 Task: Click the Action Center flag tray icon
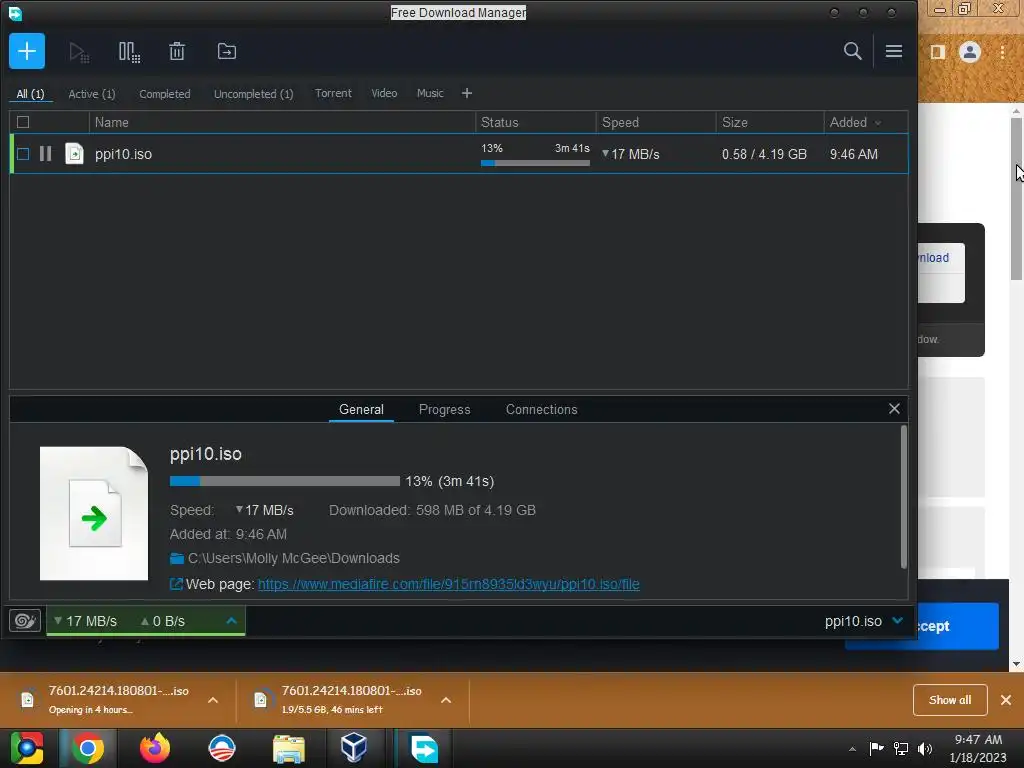click(x=876, y=748)
